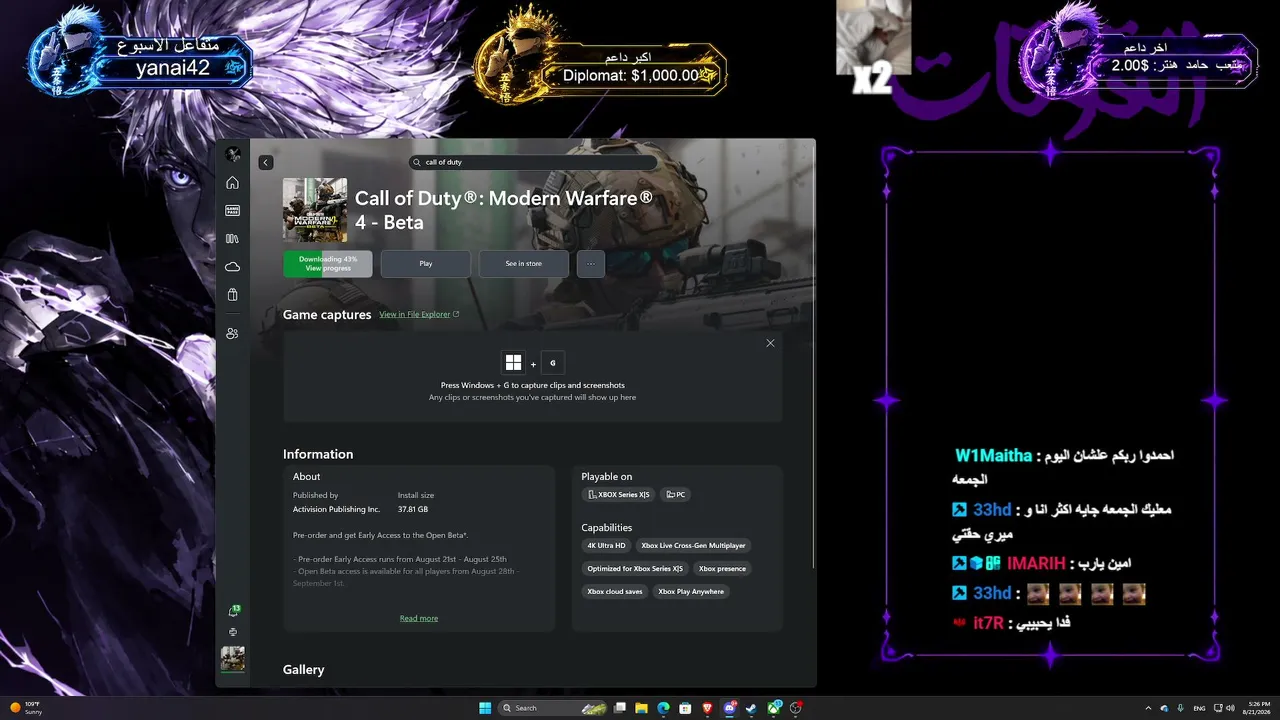Click the Windows key icon in captures hint
Viewport: 1280px width, 720px height.
tap(514, 362)
